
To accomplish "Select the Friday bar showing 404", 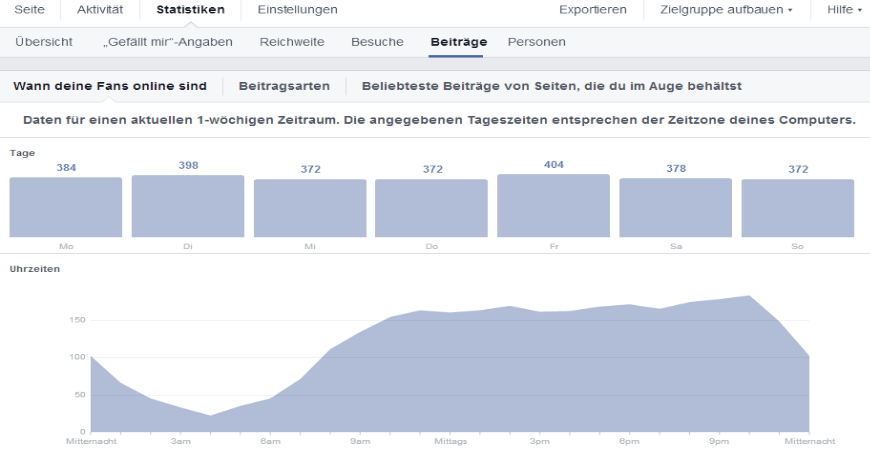I will (553, 205).
